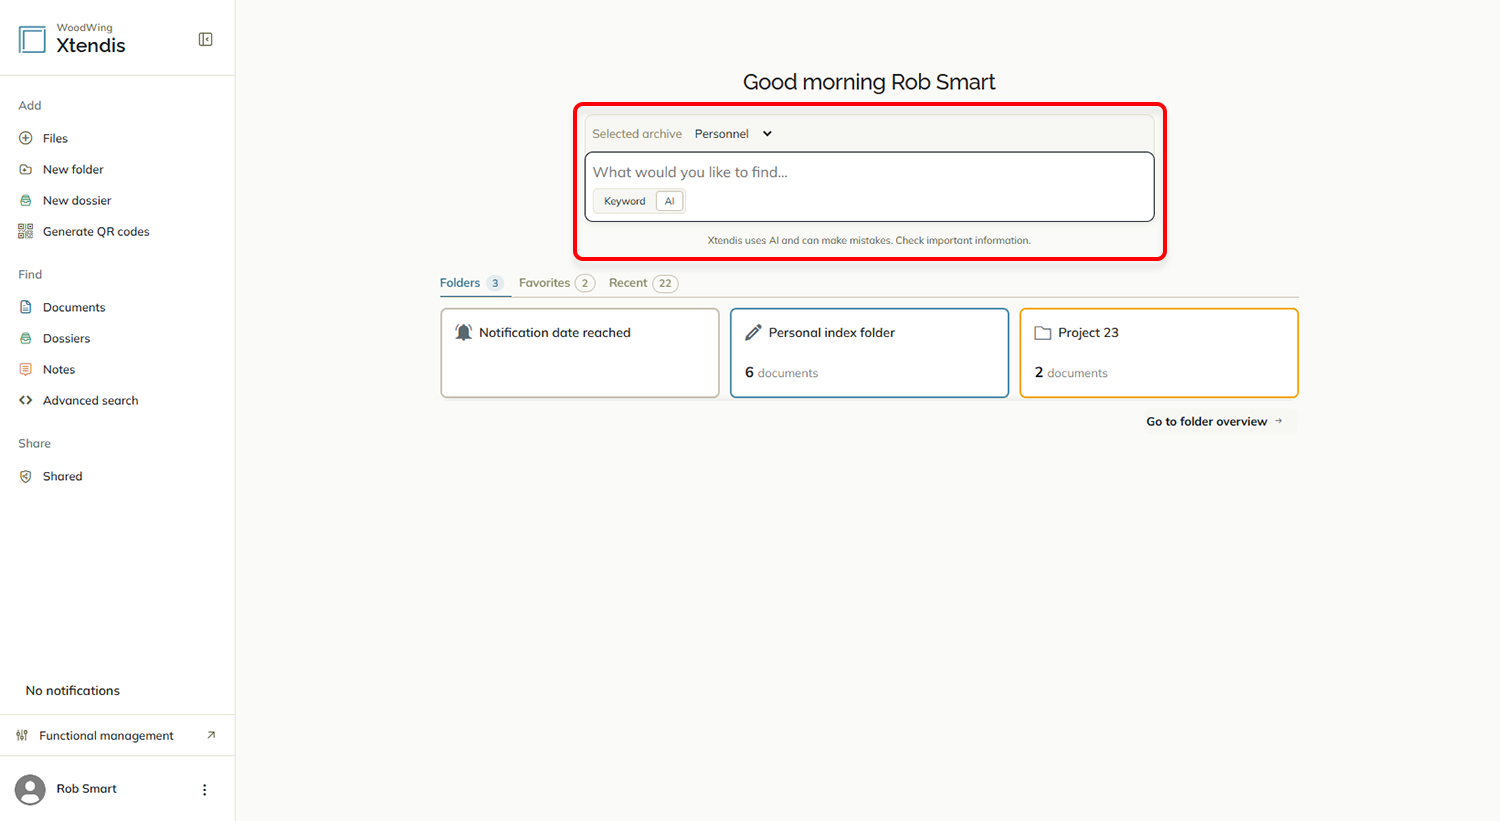The image size is (1500, 821).
Task: Click the New folder icon
Action: 26,169
